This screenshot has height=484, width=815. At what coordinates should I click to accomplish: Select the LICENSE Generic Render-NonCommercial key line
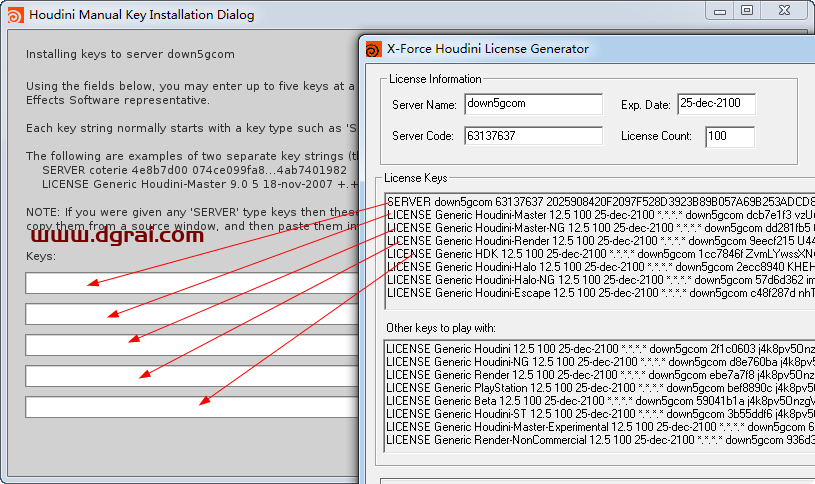[x=600, y=440]
